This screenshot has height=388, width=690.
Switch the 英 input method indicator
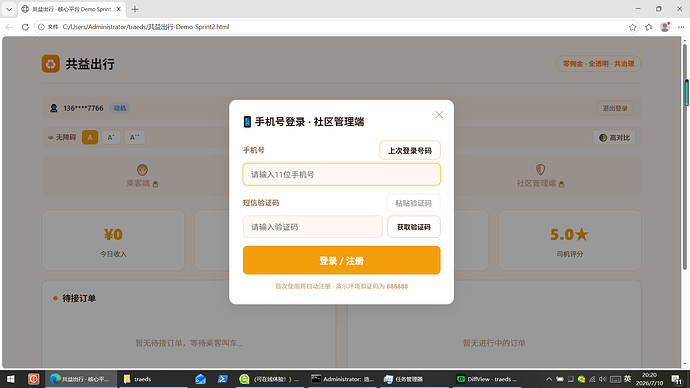628,379
